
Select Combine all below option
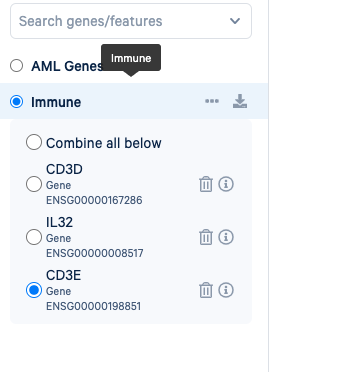click(34, 142)
